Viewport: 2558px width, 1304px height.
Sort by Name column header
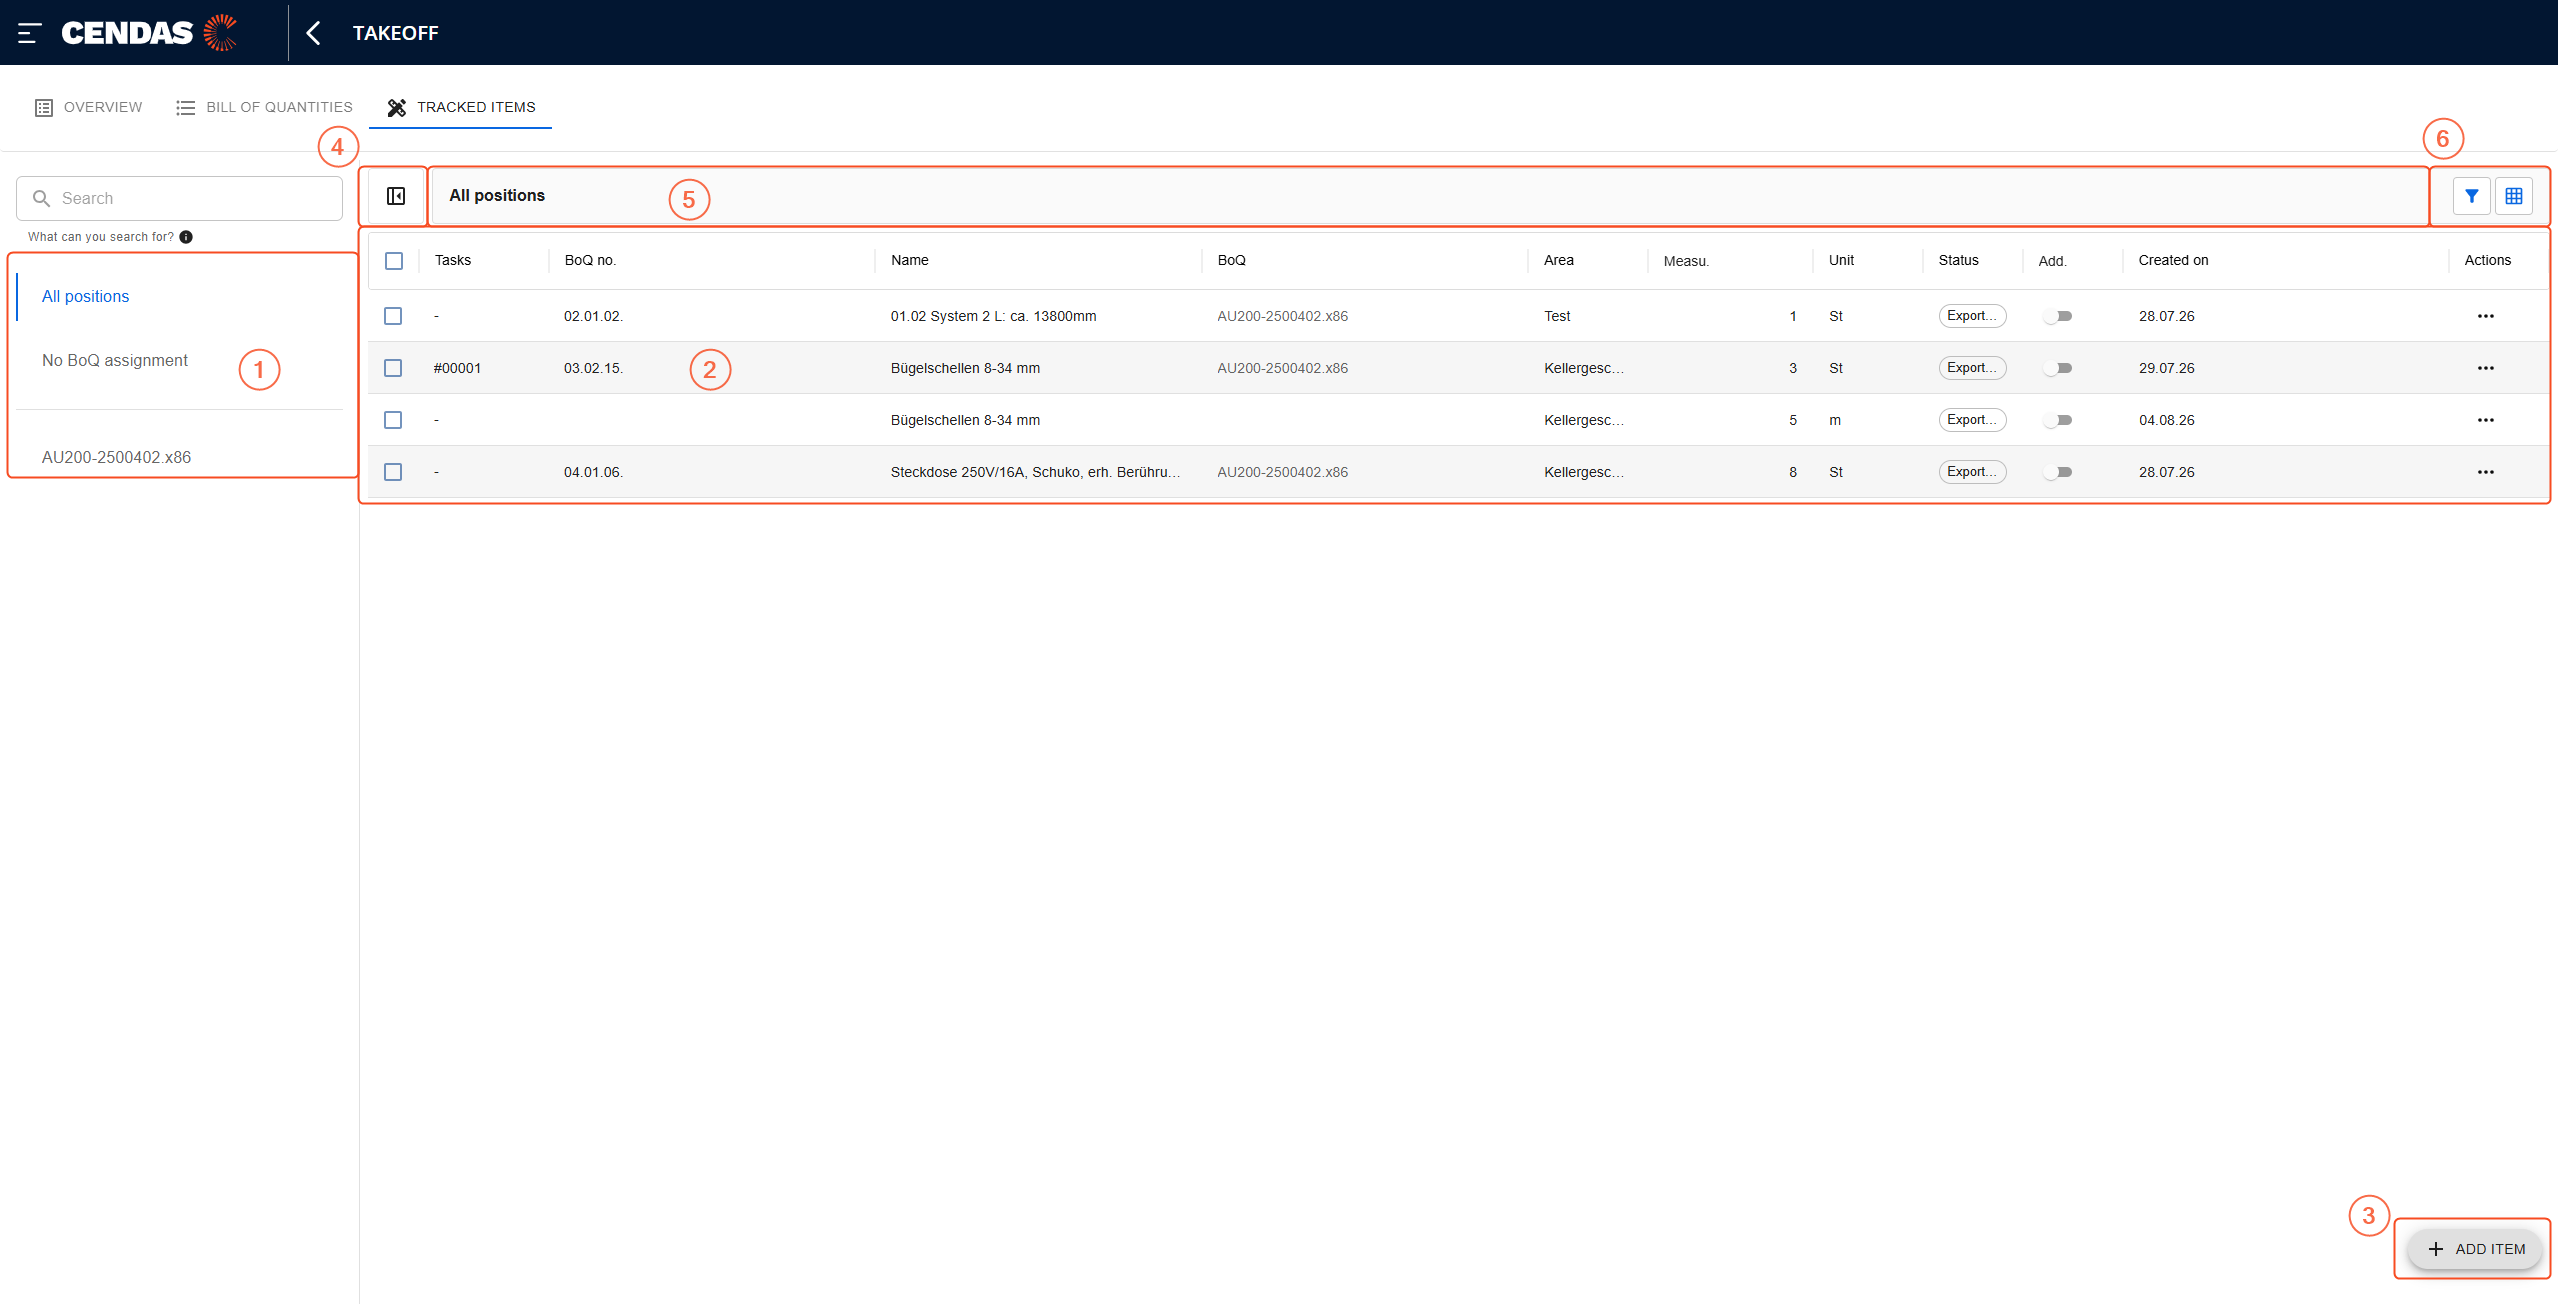[x=910, y=260]
